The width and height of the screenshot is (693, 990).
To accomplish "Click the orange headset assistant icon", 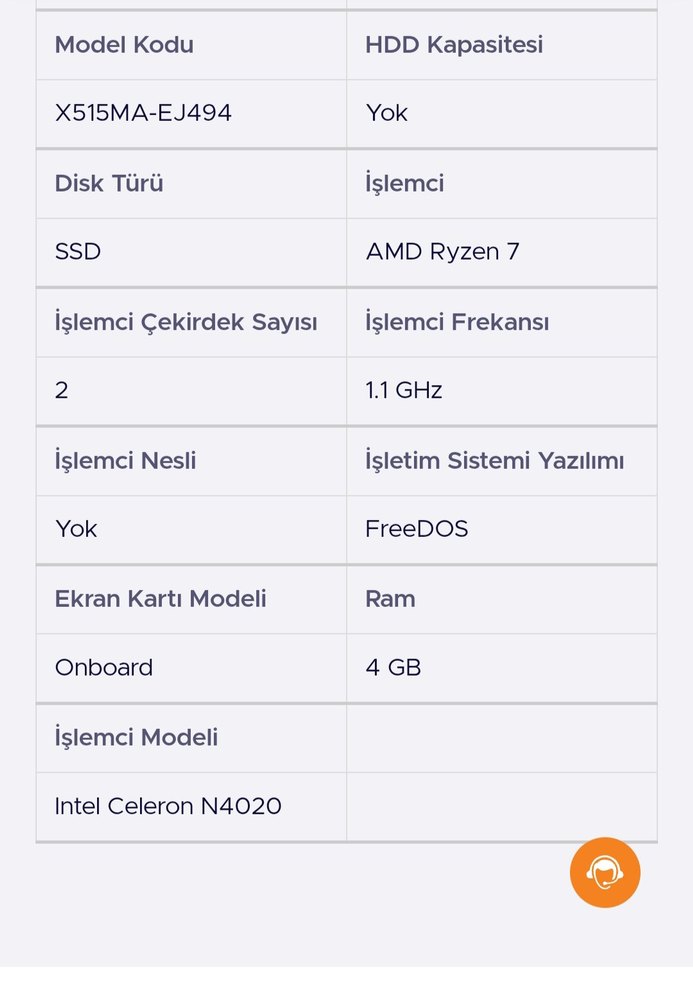I will coord(605,872).
